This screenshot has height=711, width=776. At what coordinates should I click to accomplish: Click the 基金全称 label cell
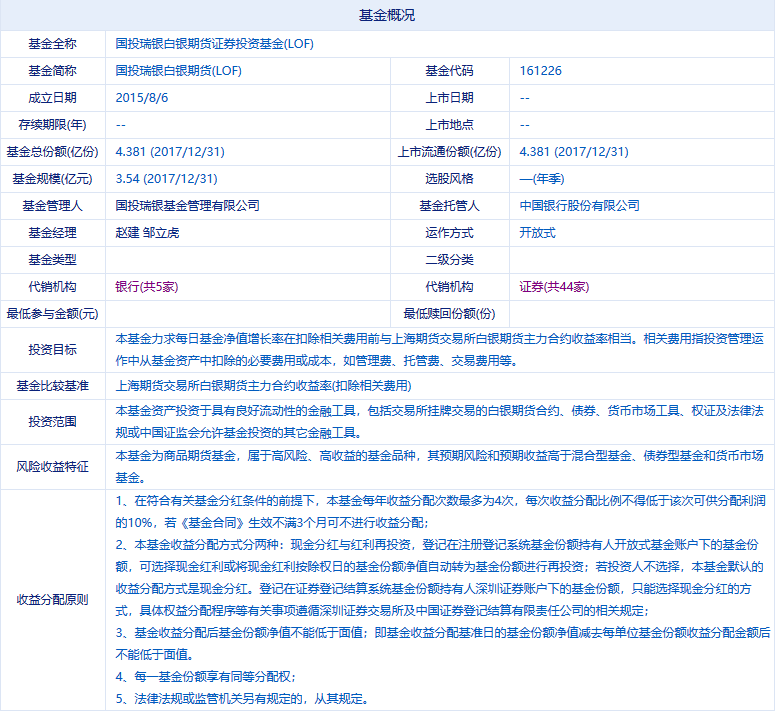coord(52,44)
